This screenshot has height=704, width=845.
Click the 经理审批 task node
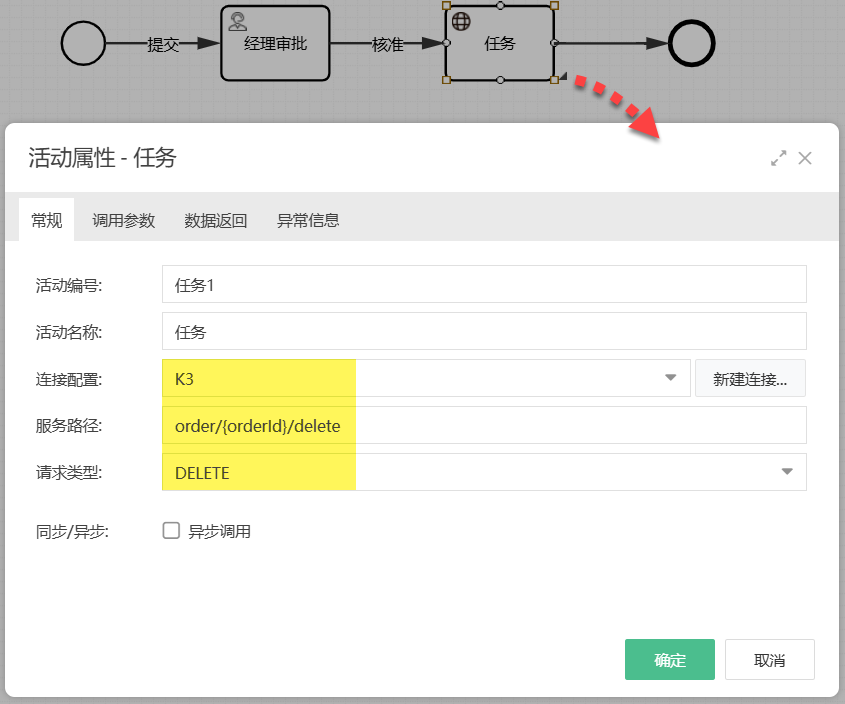(275, 45)
